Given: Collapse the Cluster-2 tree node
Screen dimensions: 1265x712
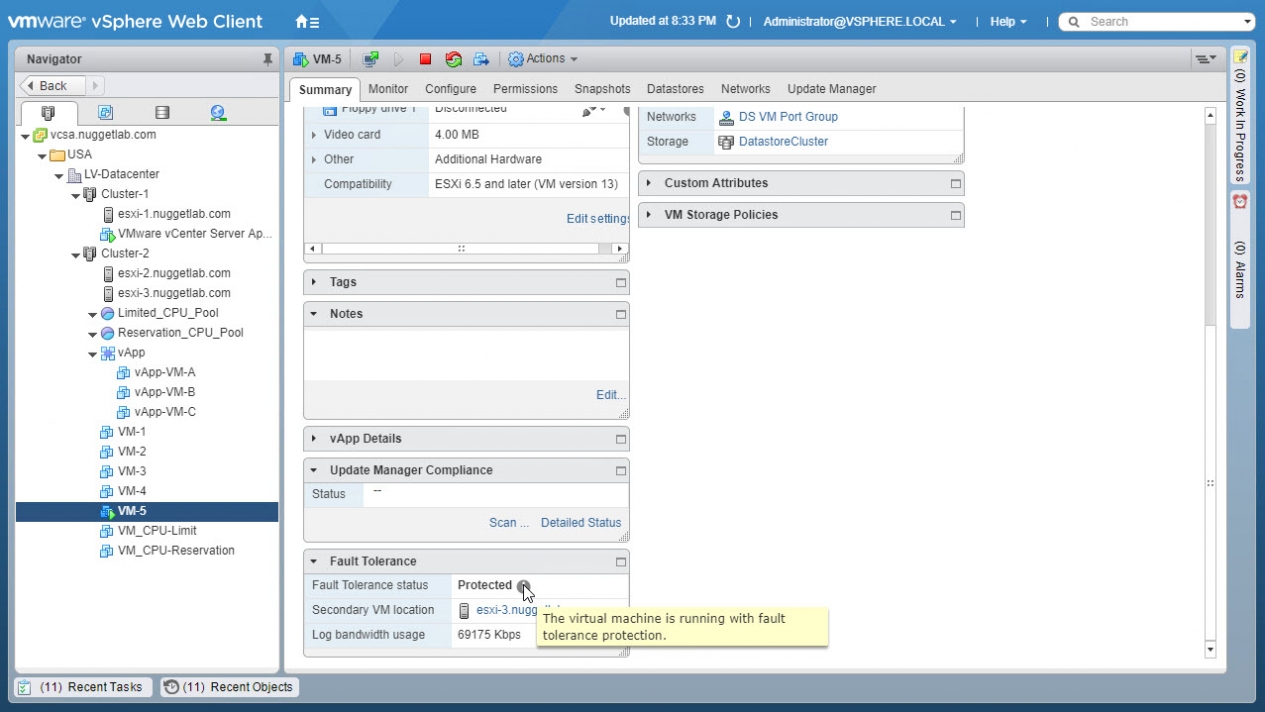Looking at the screenshot, I should click(x=77, y=254).
